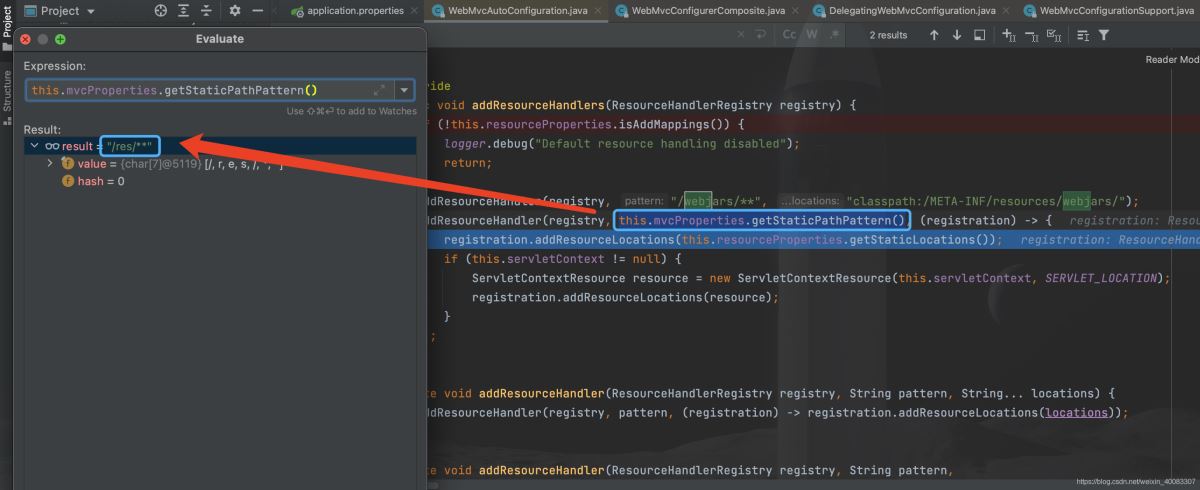Click select all occurrences icon
The image size is (1200, 490).
[1056, 35]
